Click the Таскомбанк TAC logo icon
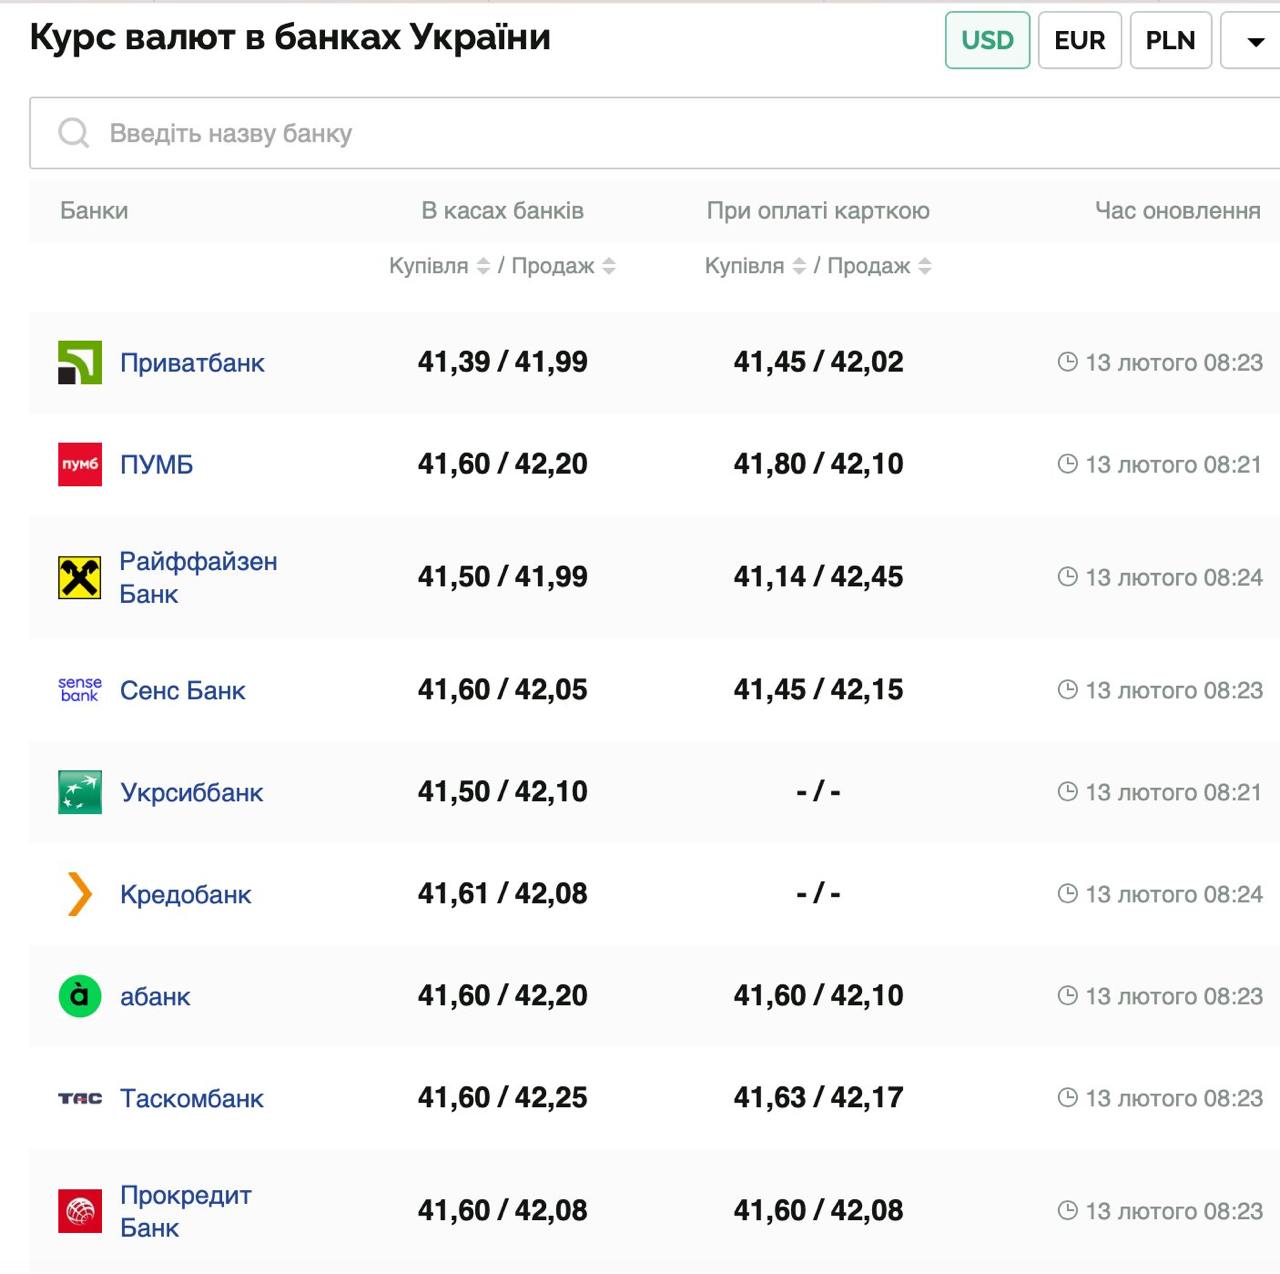This screenshot has height=1274, width=1280. (80, 1098)
